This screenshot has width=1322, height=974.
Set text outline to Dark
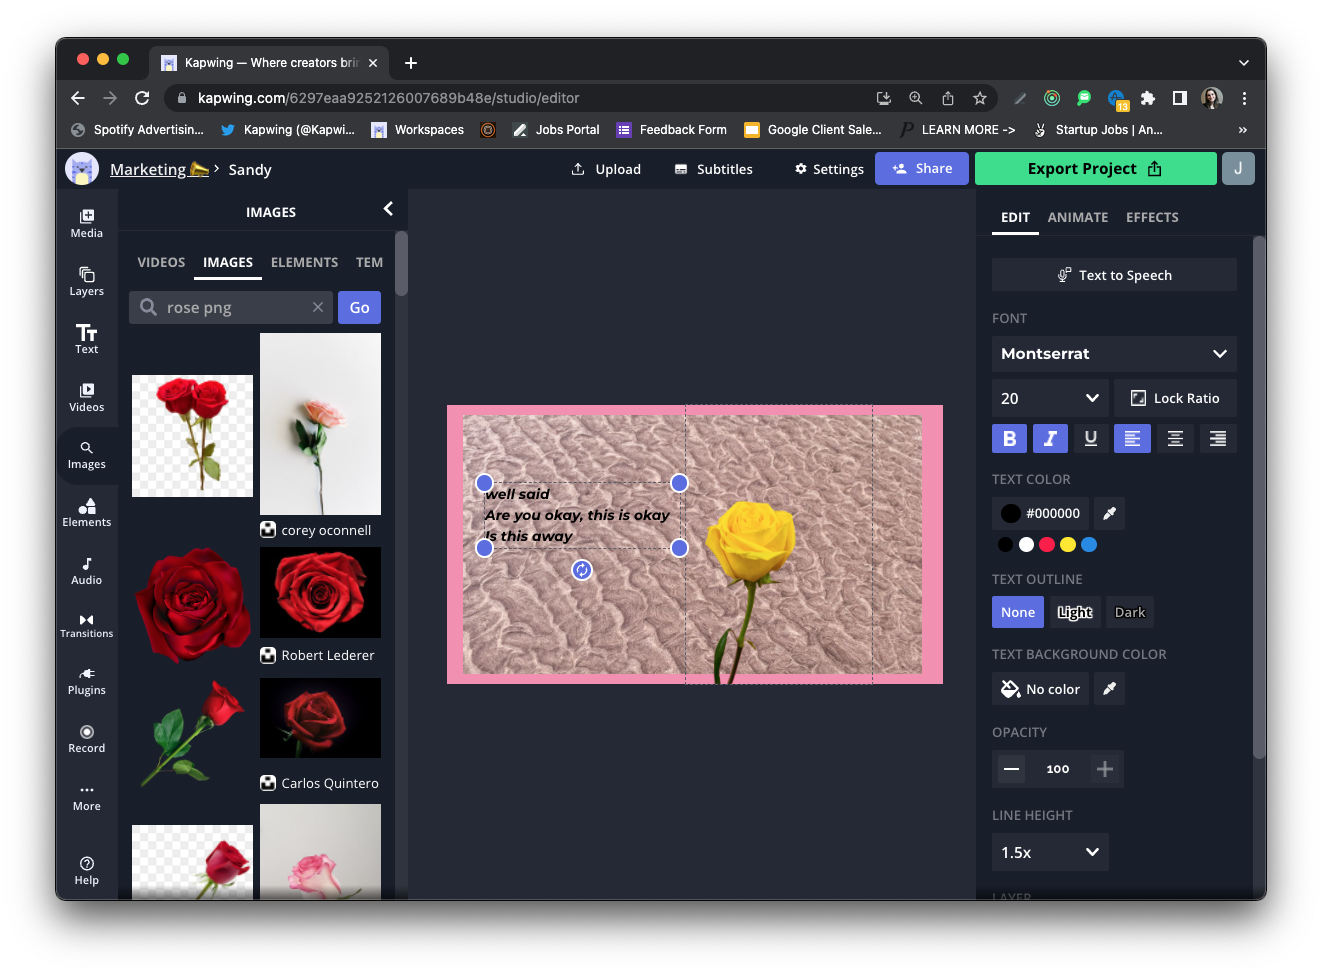point(1130,612)
